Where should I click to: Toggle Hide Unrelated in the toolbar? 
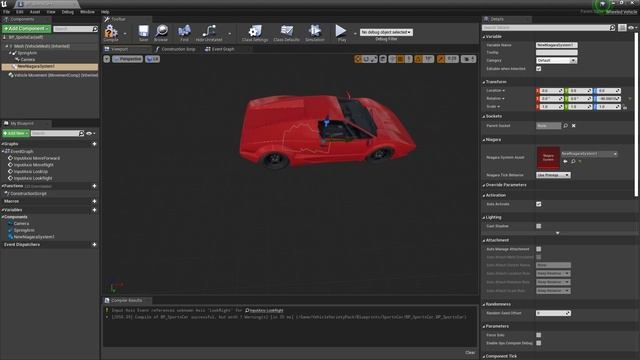[209, 32]
